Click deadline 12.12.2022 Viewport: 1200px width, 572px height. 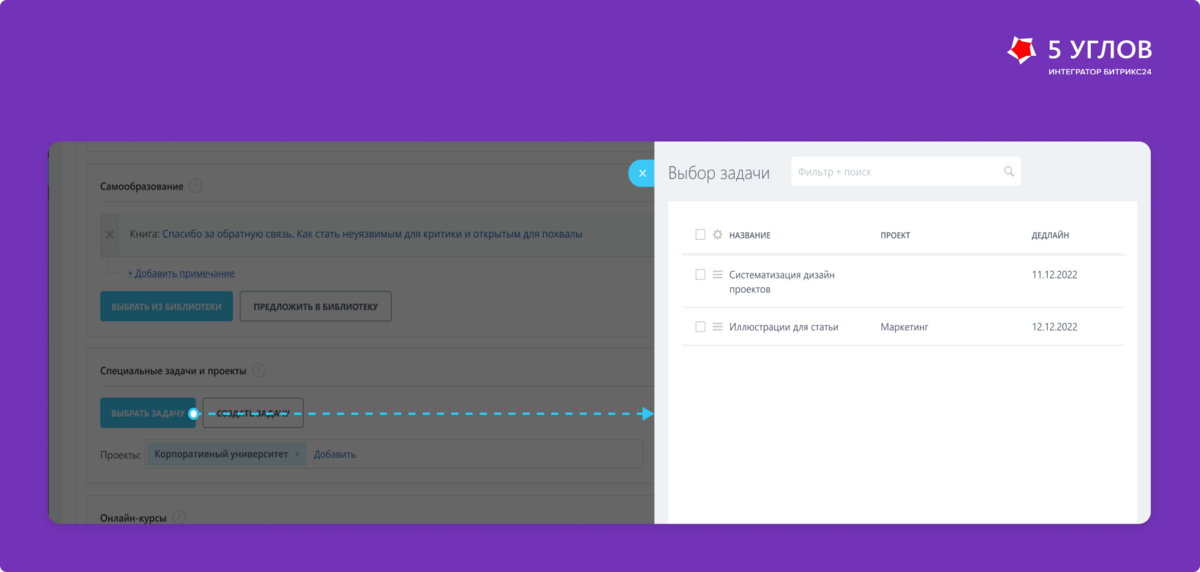(1054, 327)
